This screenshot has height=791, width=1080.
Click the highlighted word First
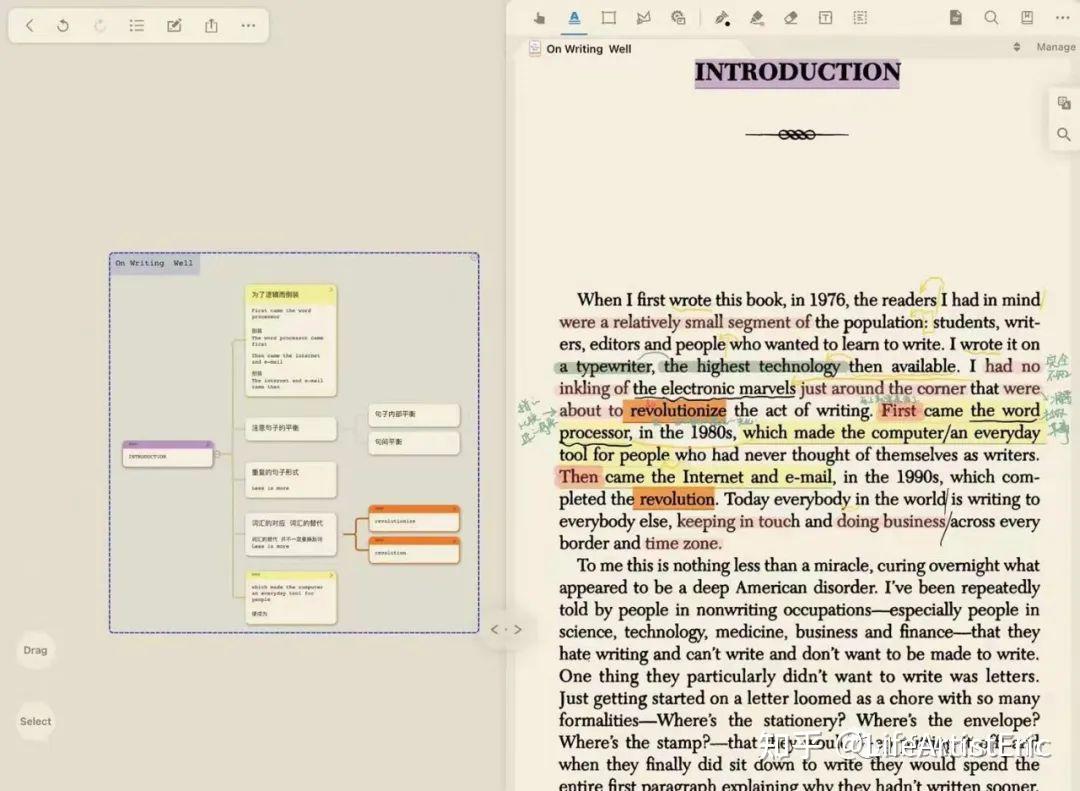(x=899, y=411)
